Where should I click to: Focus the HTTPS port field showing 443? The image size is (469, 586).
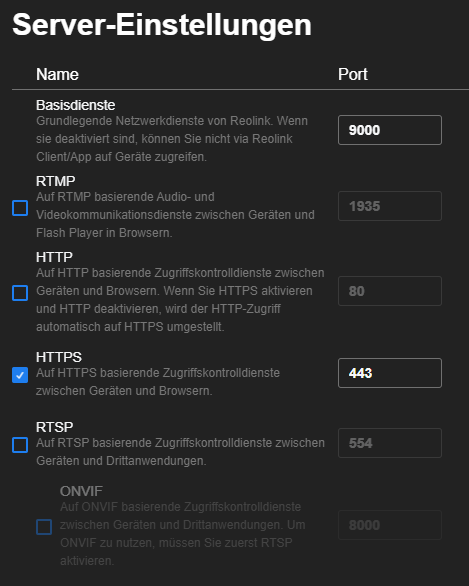pyautogui.click(x=390, y=373)
